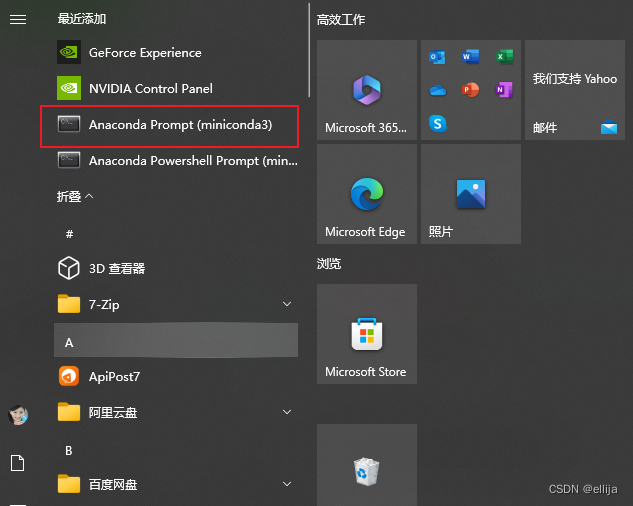Screen dimensions: 633x506
Task: Open the Yahoo 邮件 mail tile
Action: click(x=574, y=91)
